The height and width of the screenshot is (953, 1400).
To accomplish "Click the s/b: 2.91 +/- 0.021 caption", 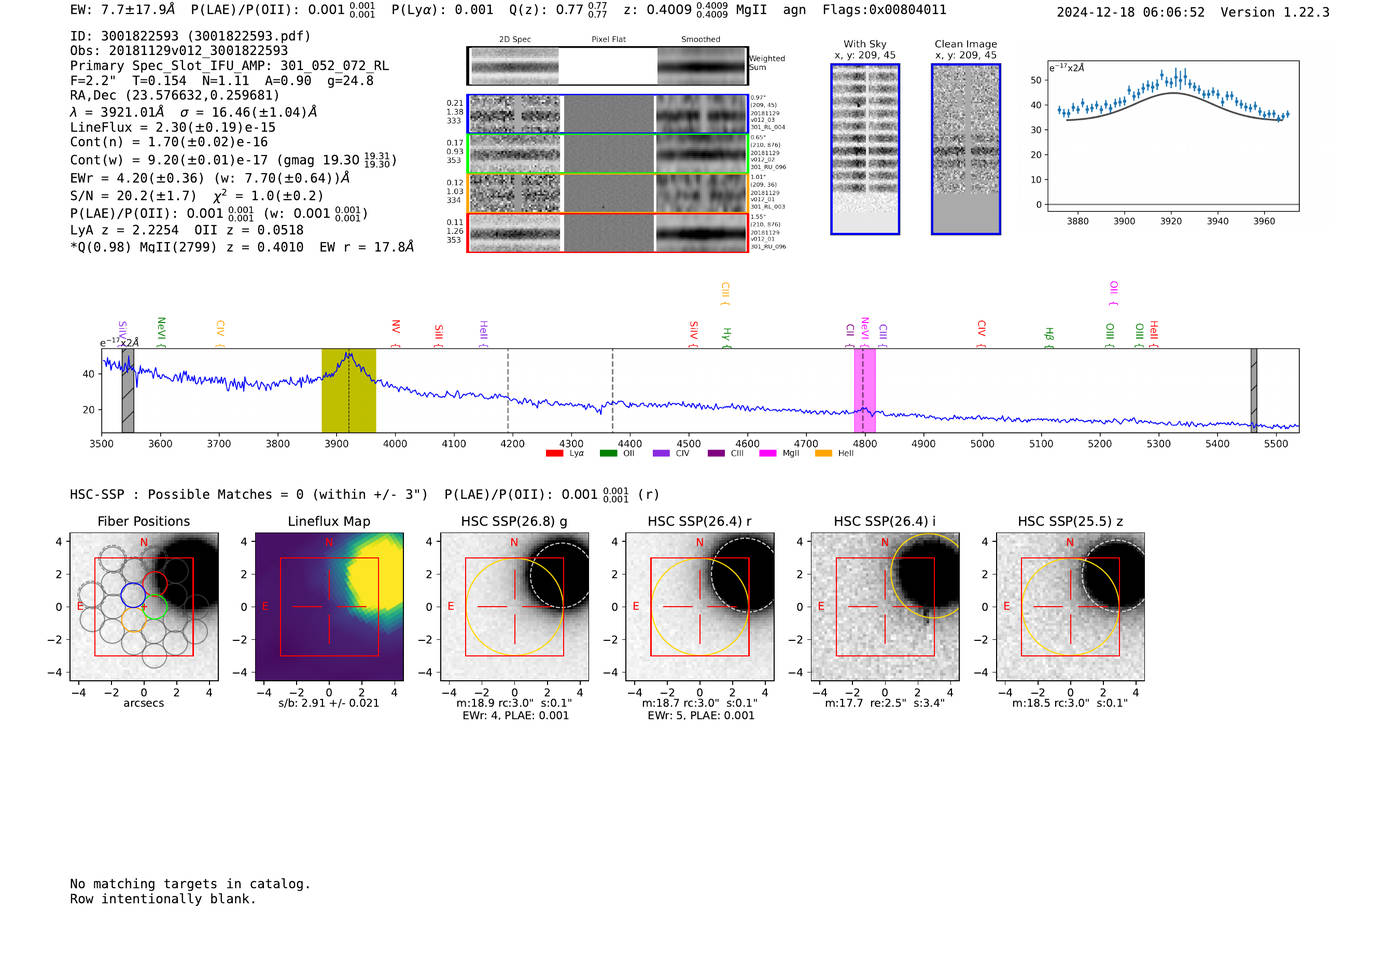I will click(x=329, y=704).
